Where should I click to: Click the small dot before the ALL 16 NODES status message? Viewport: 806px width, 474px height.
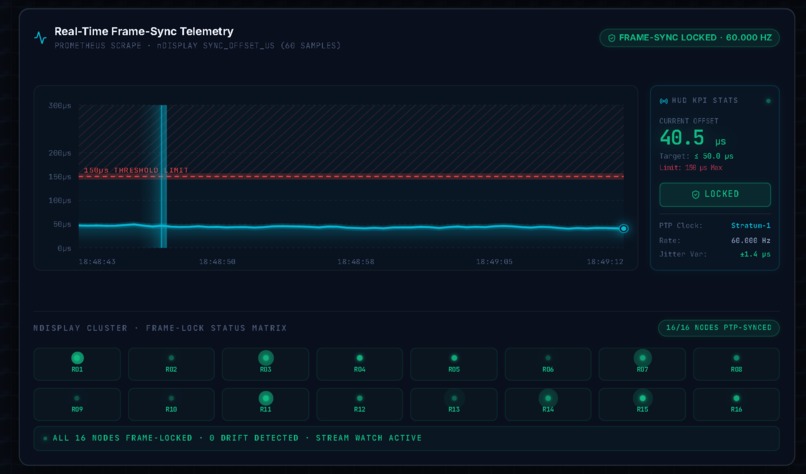(x=45, y=439)
